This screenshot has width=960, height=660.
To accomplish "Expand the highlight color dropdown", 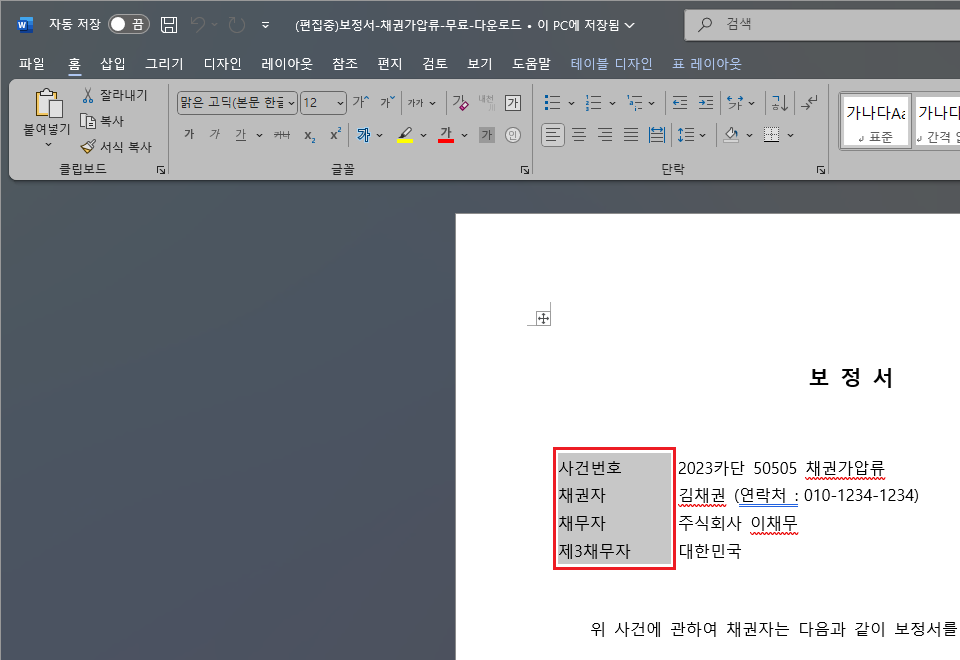I will [x=421, y=135].
